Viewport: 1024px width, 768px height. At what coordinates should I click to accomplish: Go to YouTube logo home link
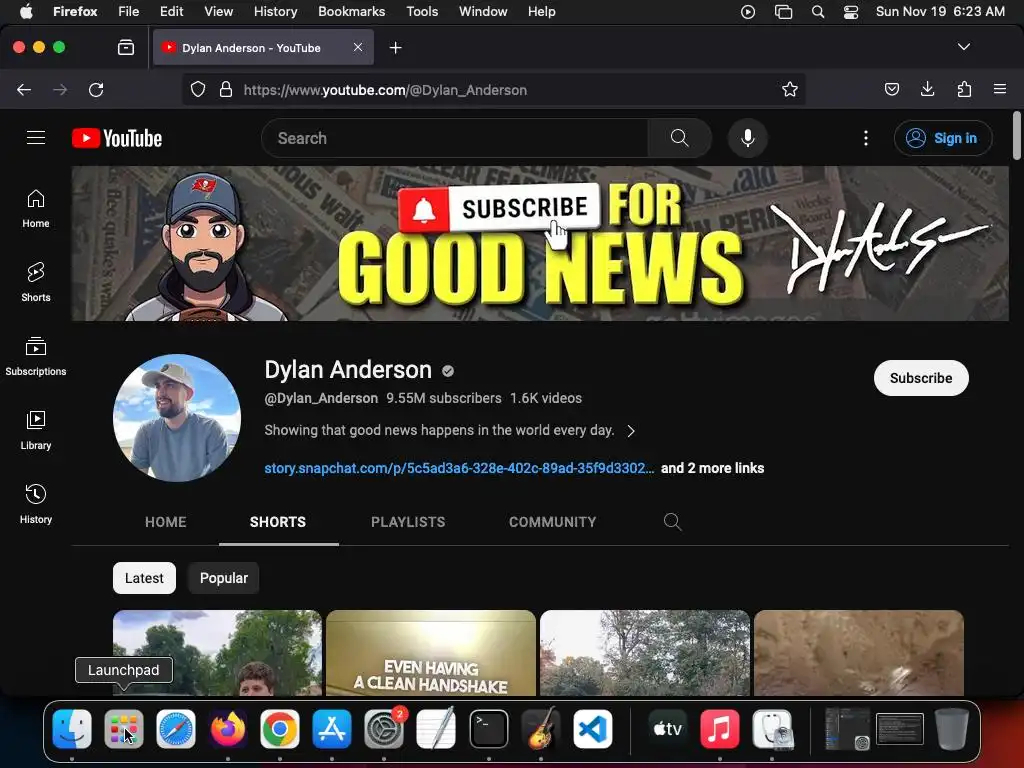[x=117, y=138]
